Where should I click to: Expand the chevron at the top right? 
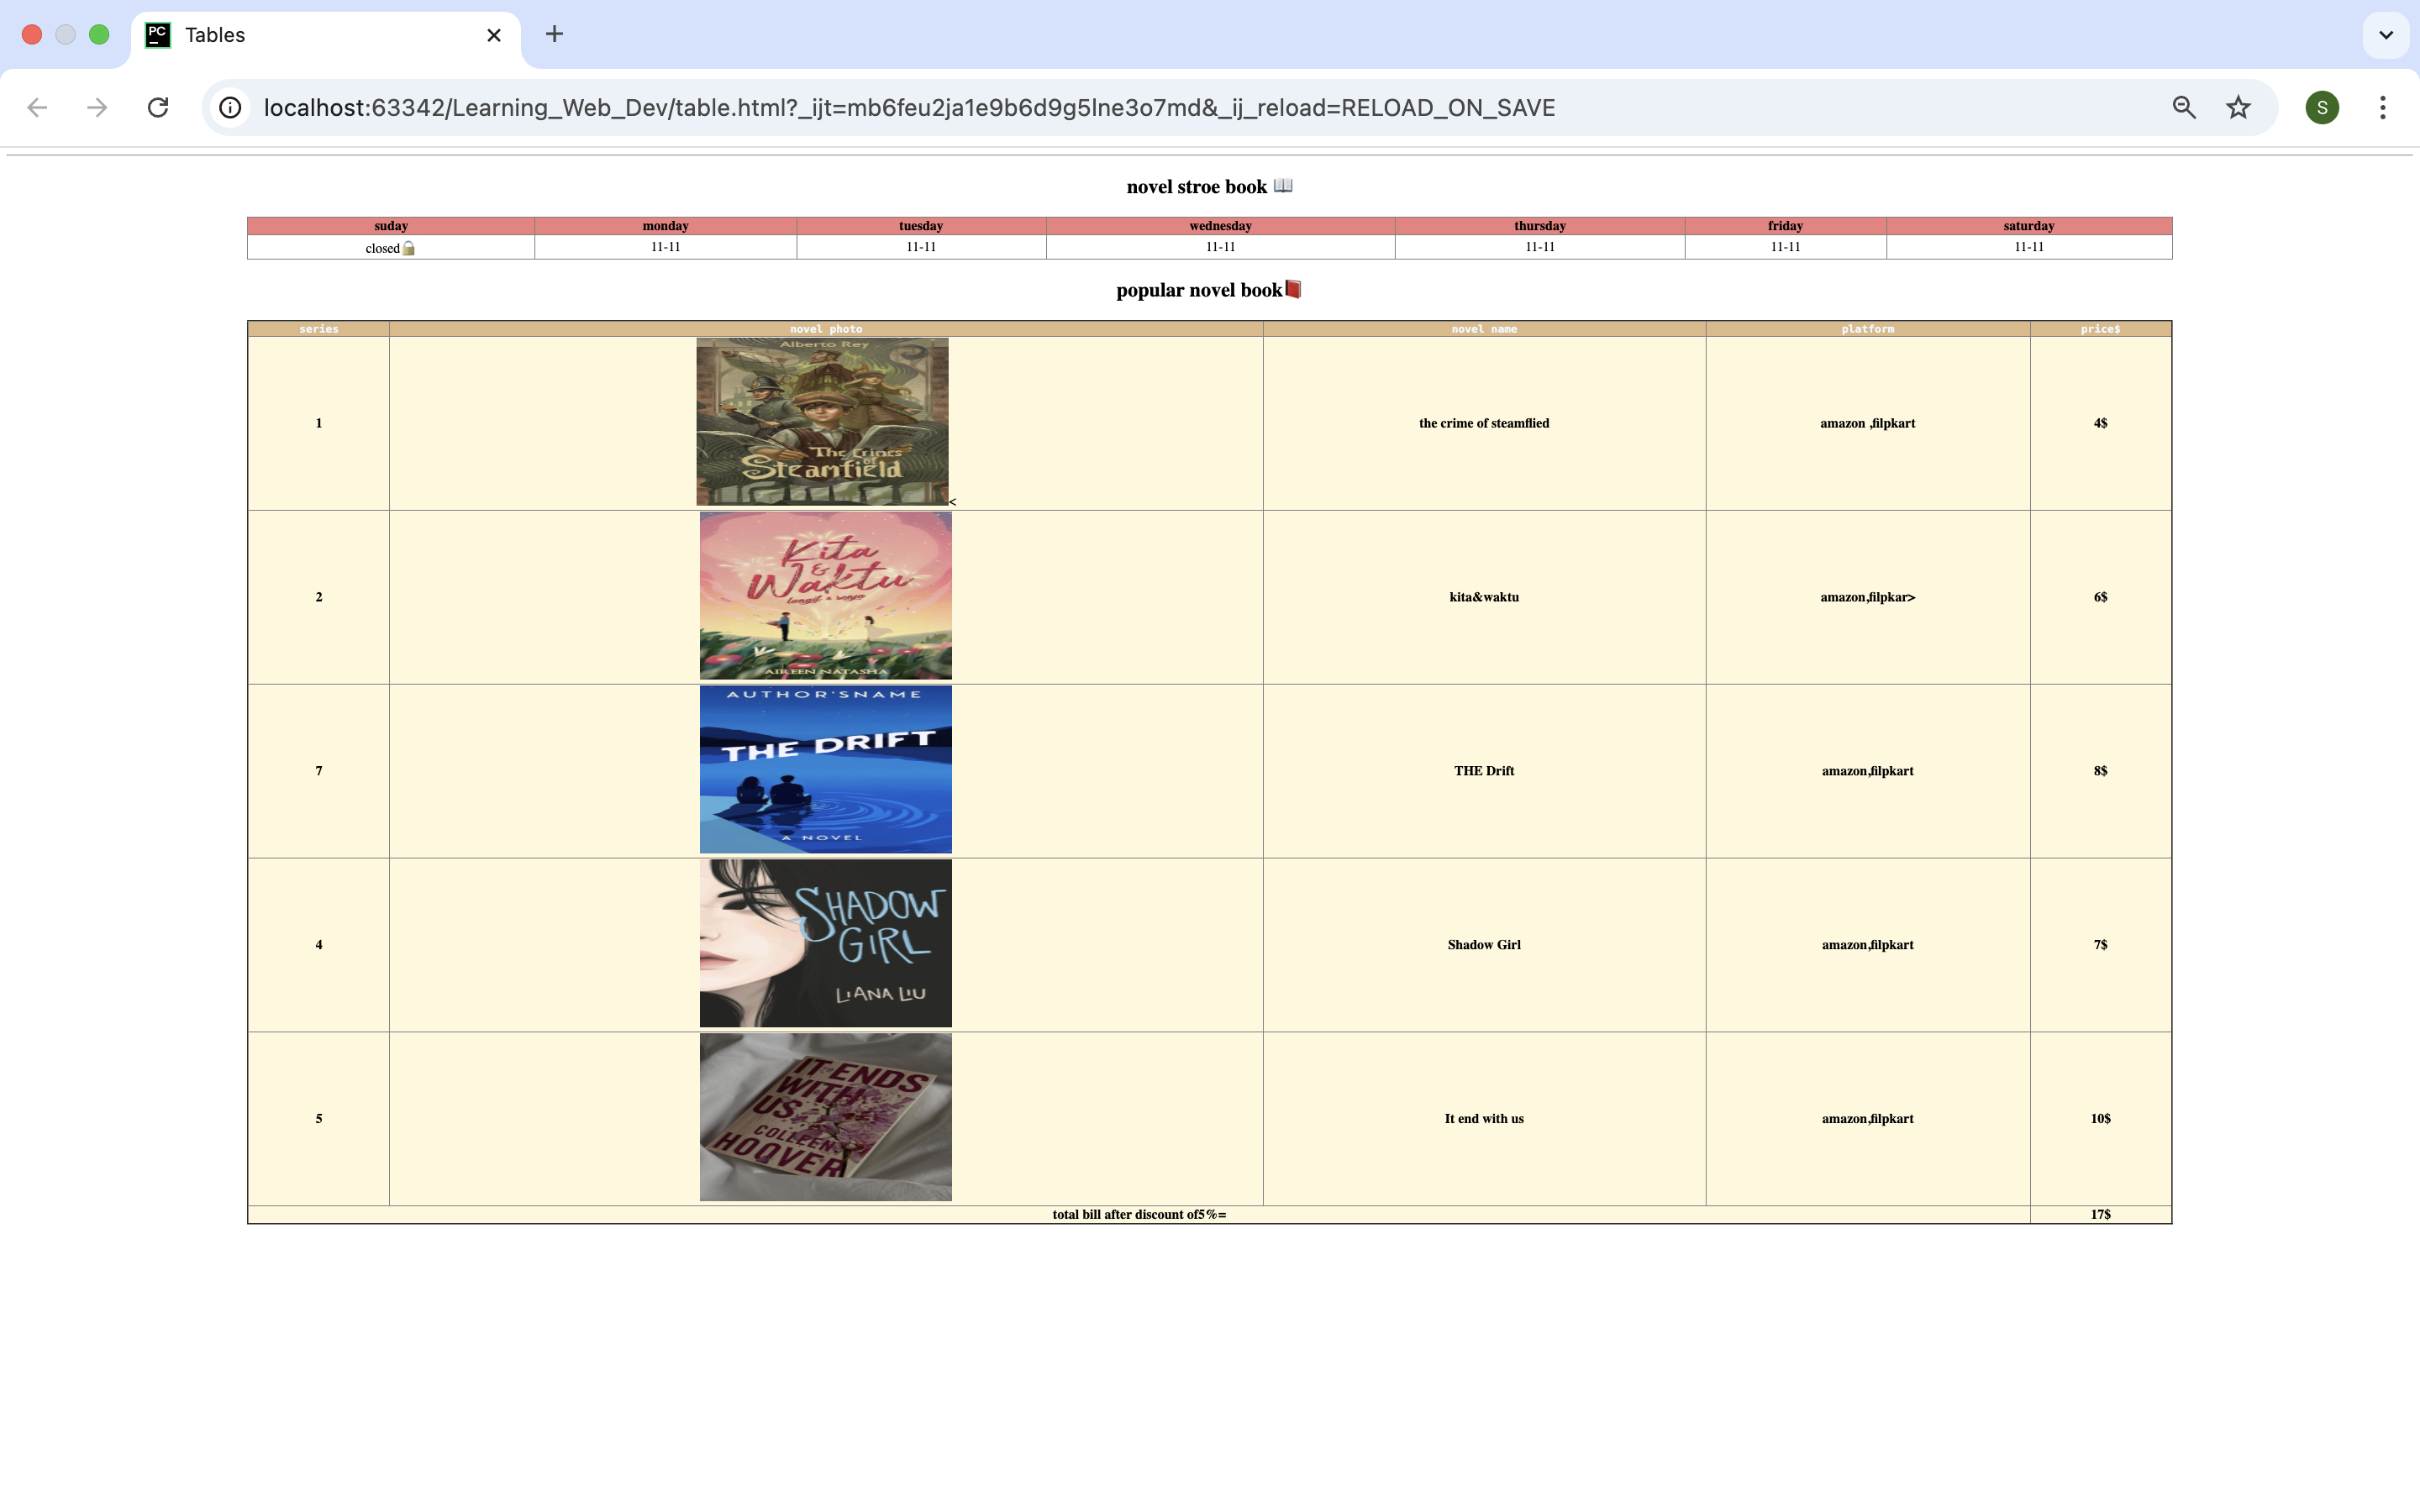(x=2385, y=35)
